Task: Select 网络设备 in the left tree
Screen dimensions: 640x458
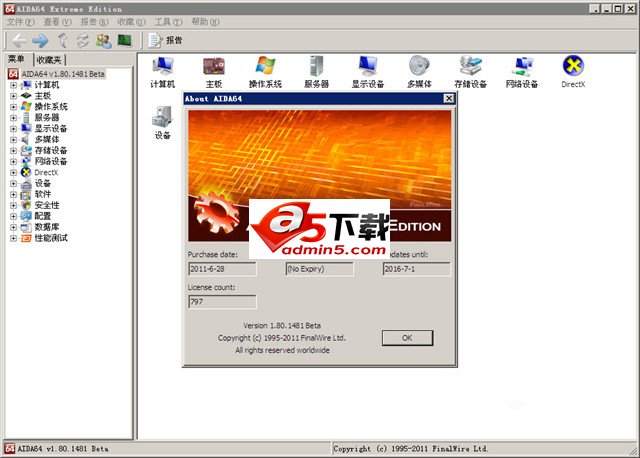Action: click(x=51, y=162)
